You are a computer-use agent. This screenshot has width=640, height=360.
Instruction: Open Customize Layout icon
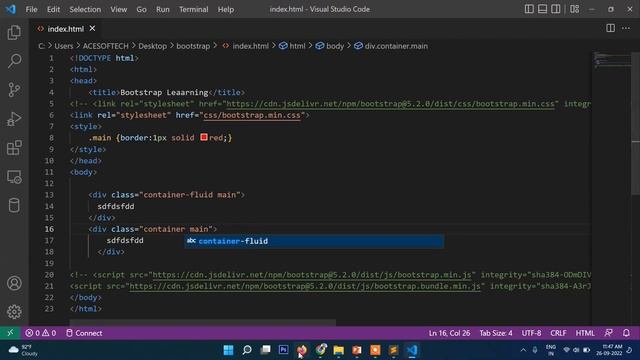(x=575, y=9)
